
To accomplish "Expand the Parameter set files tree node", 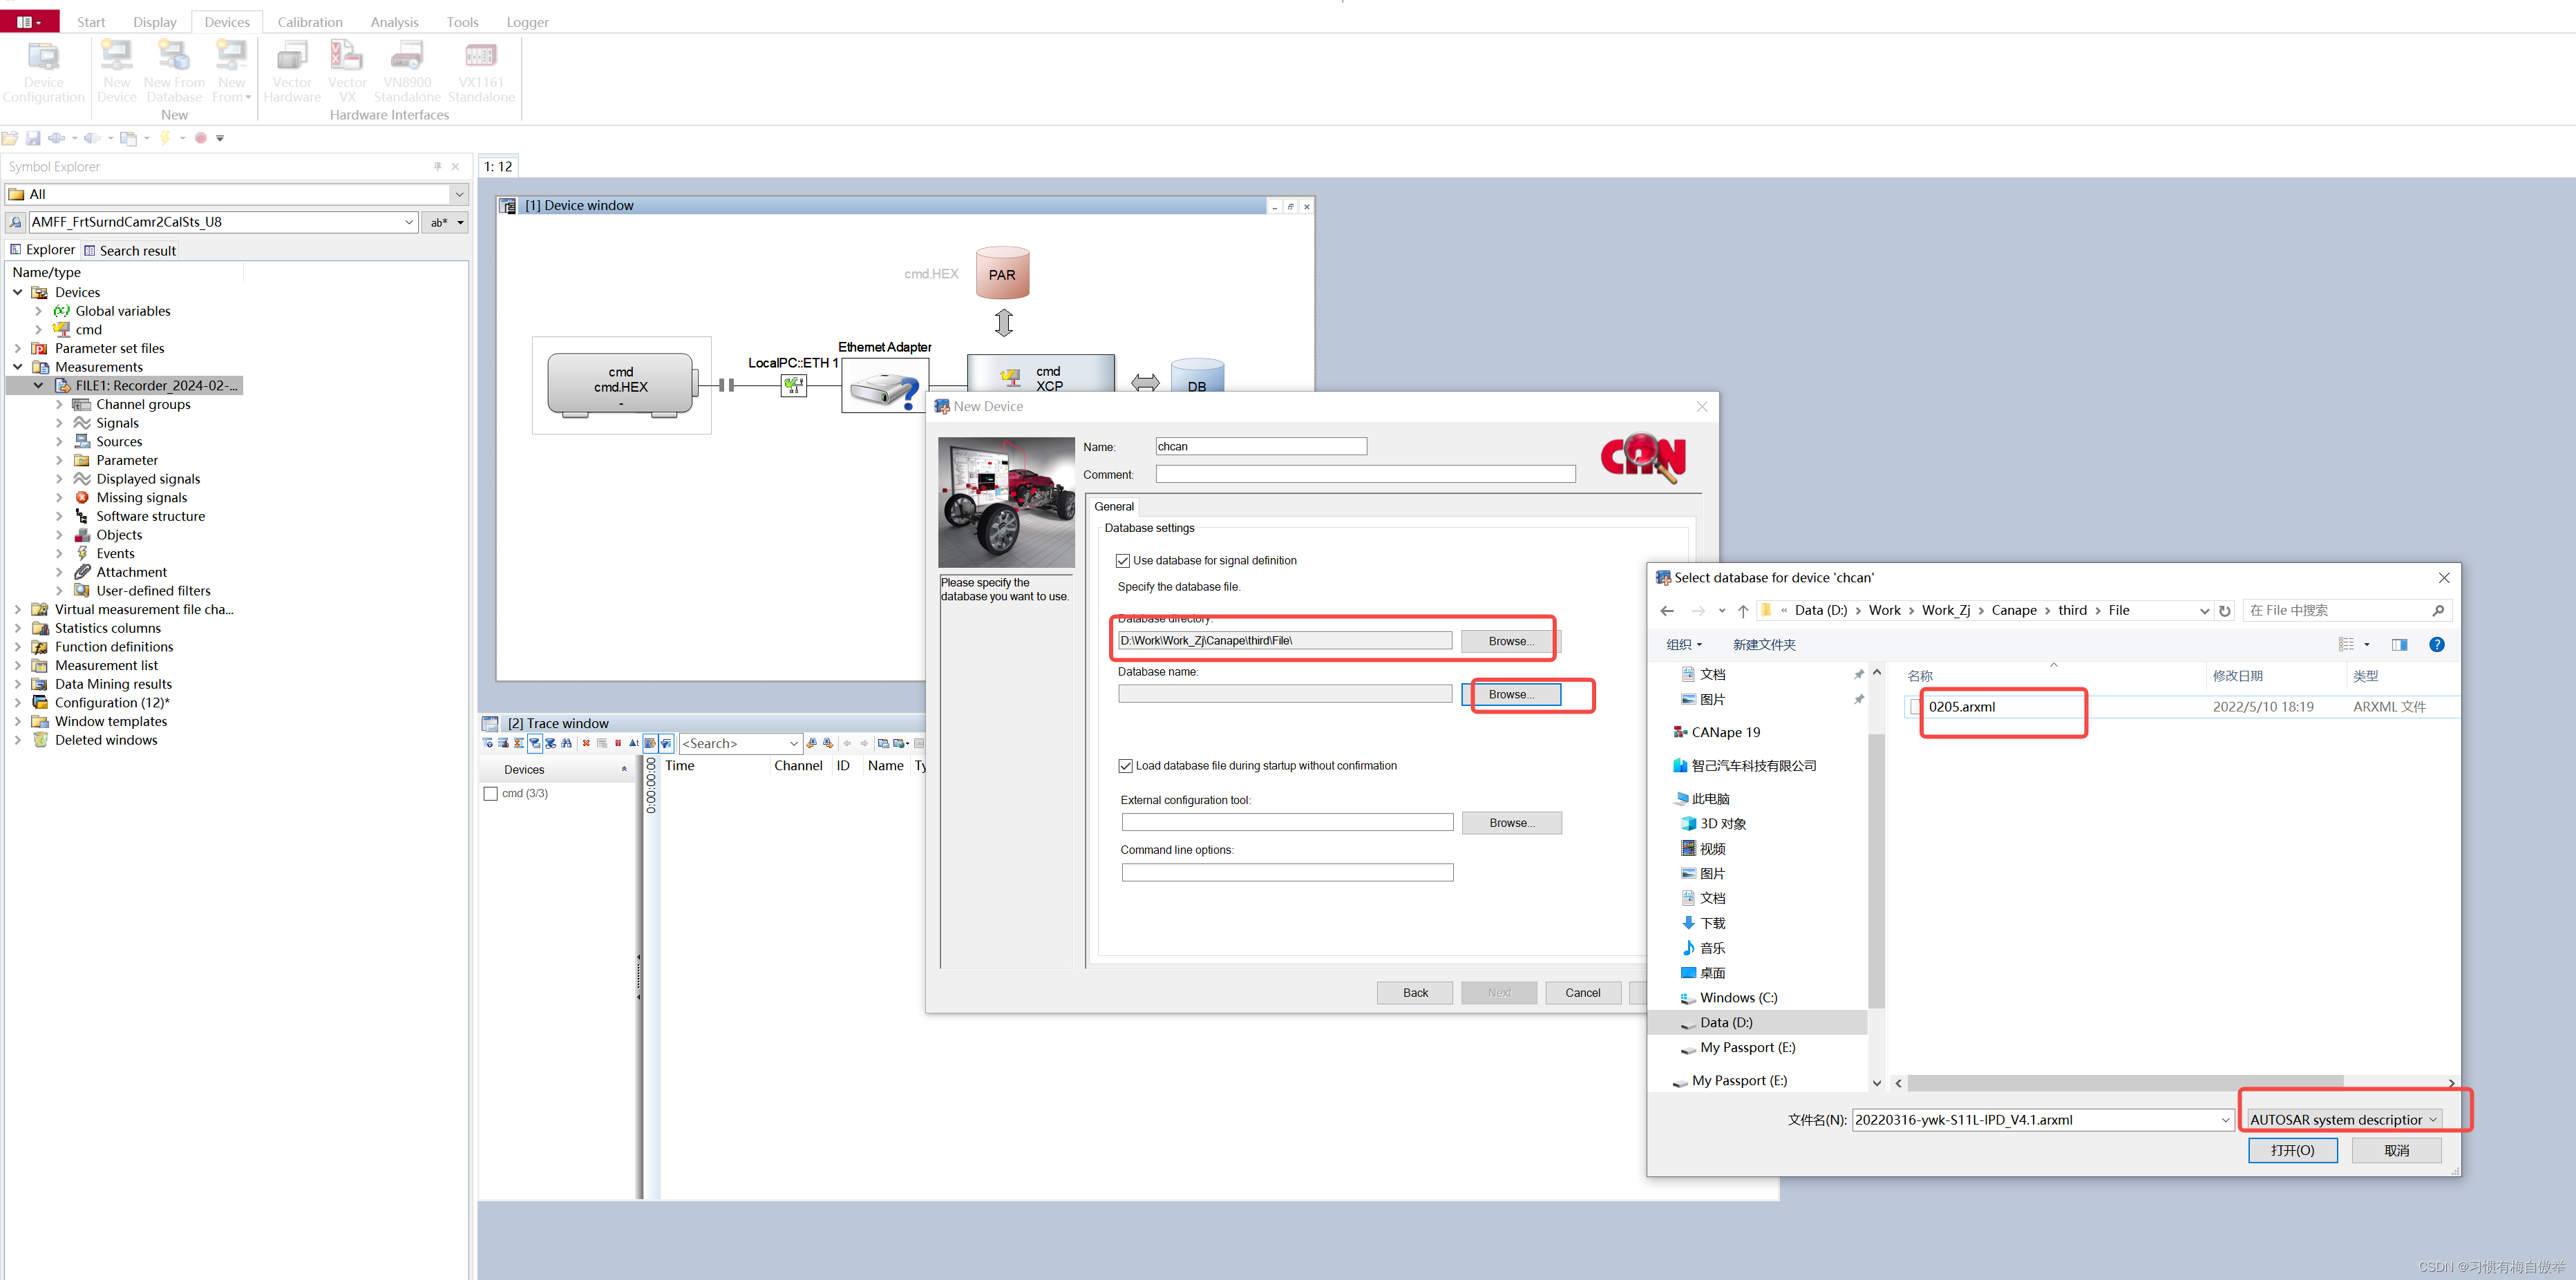I will 18,349.
